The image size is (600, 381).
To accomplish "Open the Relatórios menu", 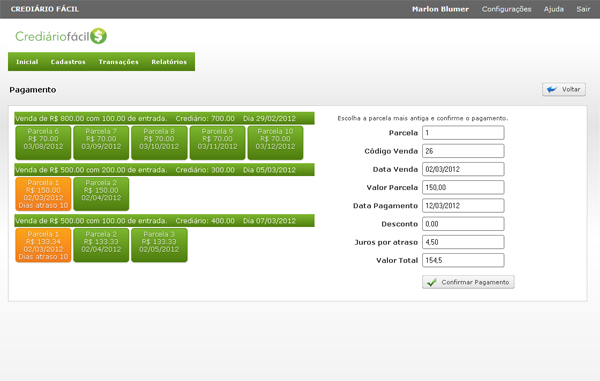I will [169, 62].
